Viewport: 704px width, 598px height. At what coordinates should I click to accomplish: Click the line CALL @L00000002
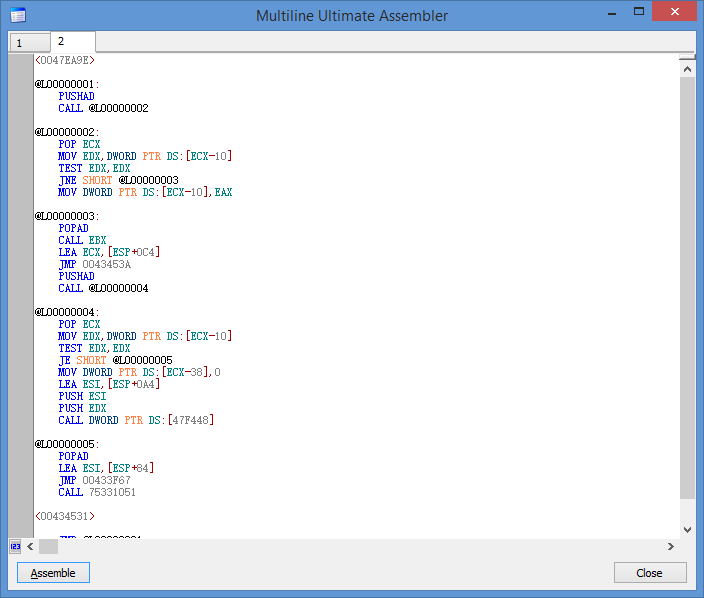[x=103, y=108]
